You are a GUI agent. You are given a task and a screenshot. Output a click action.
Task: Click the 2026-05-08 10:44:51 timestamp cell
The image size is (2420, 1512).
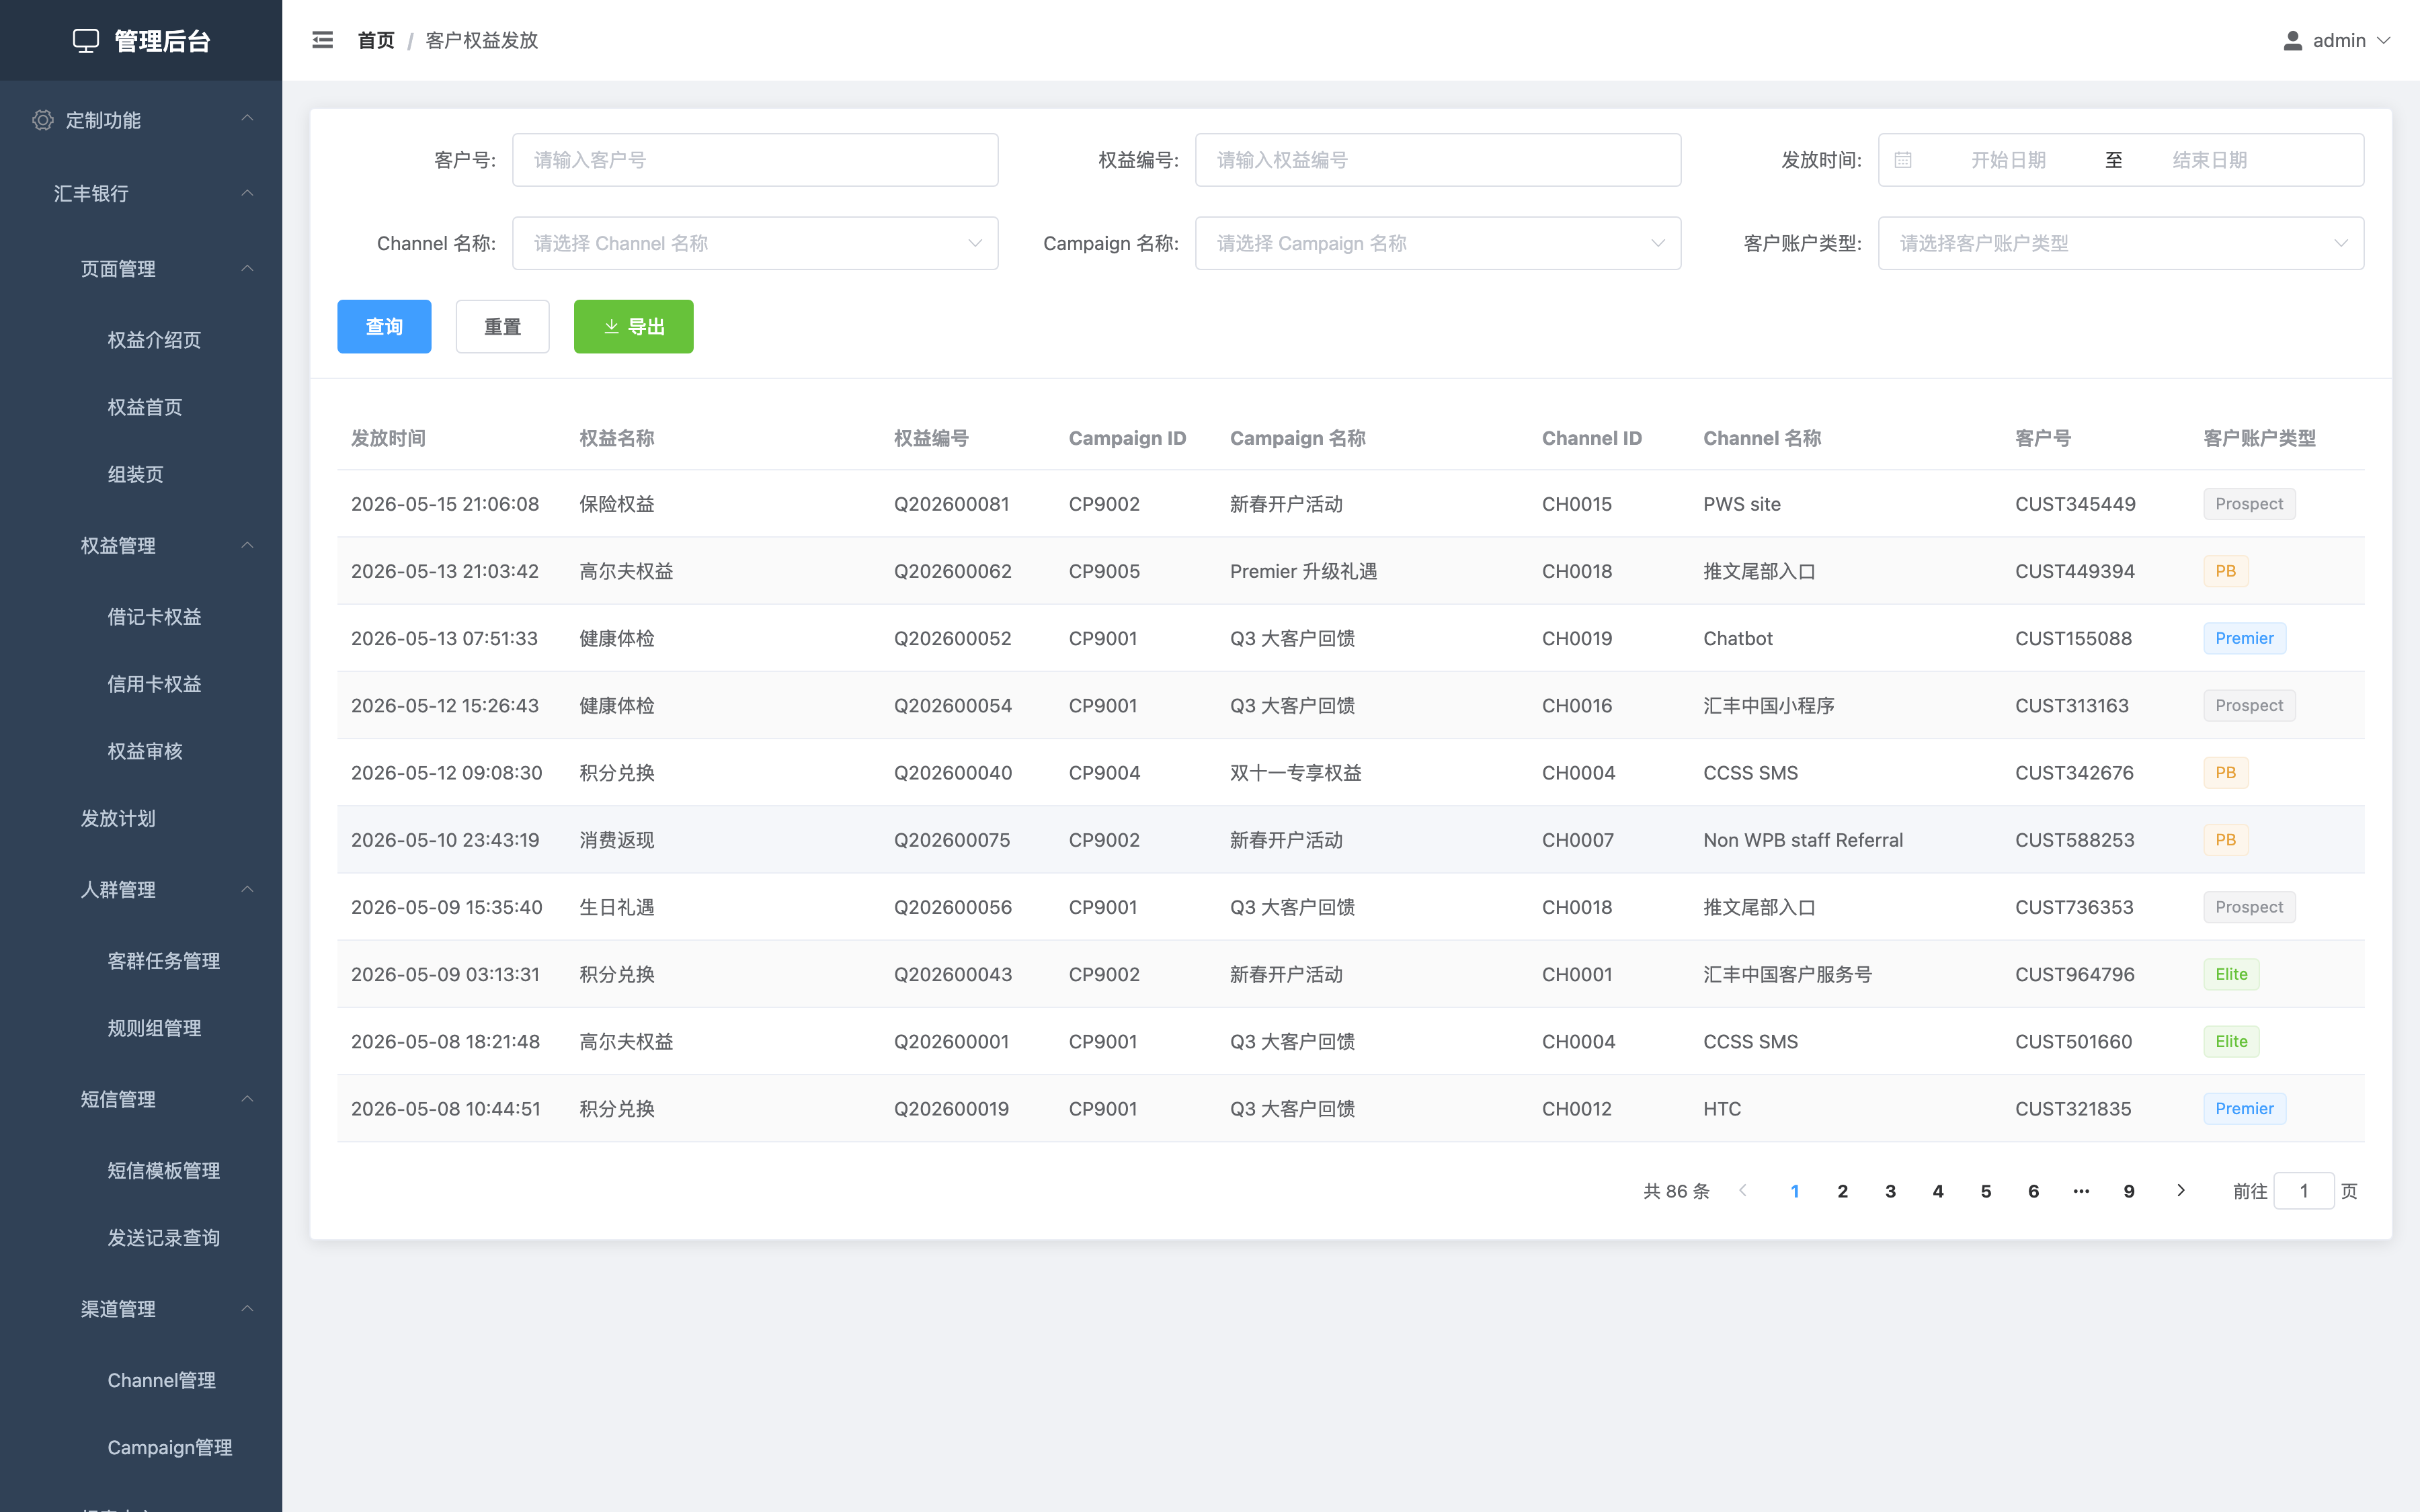[446, 1109]
